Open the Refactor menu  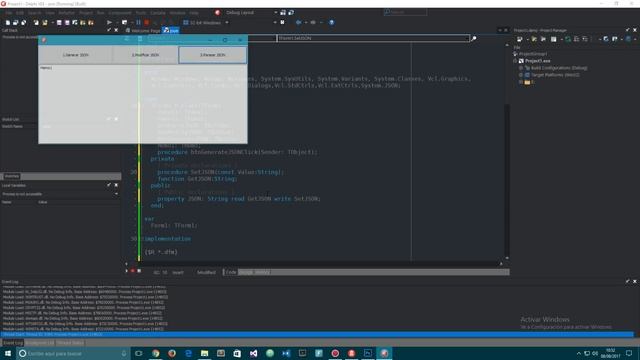[67, 13]
